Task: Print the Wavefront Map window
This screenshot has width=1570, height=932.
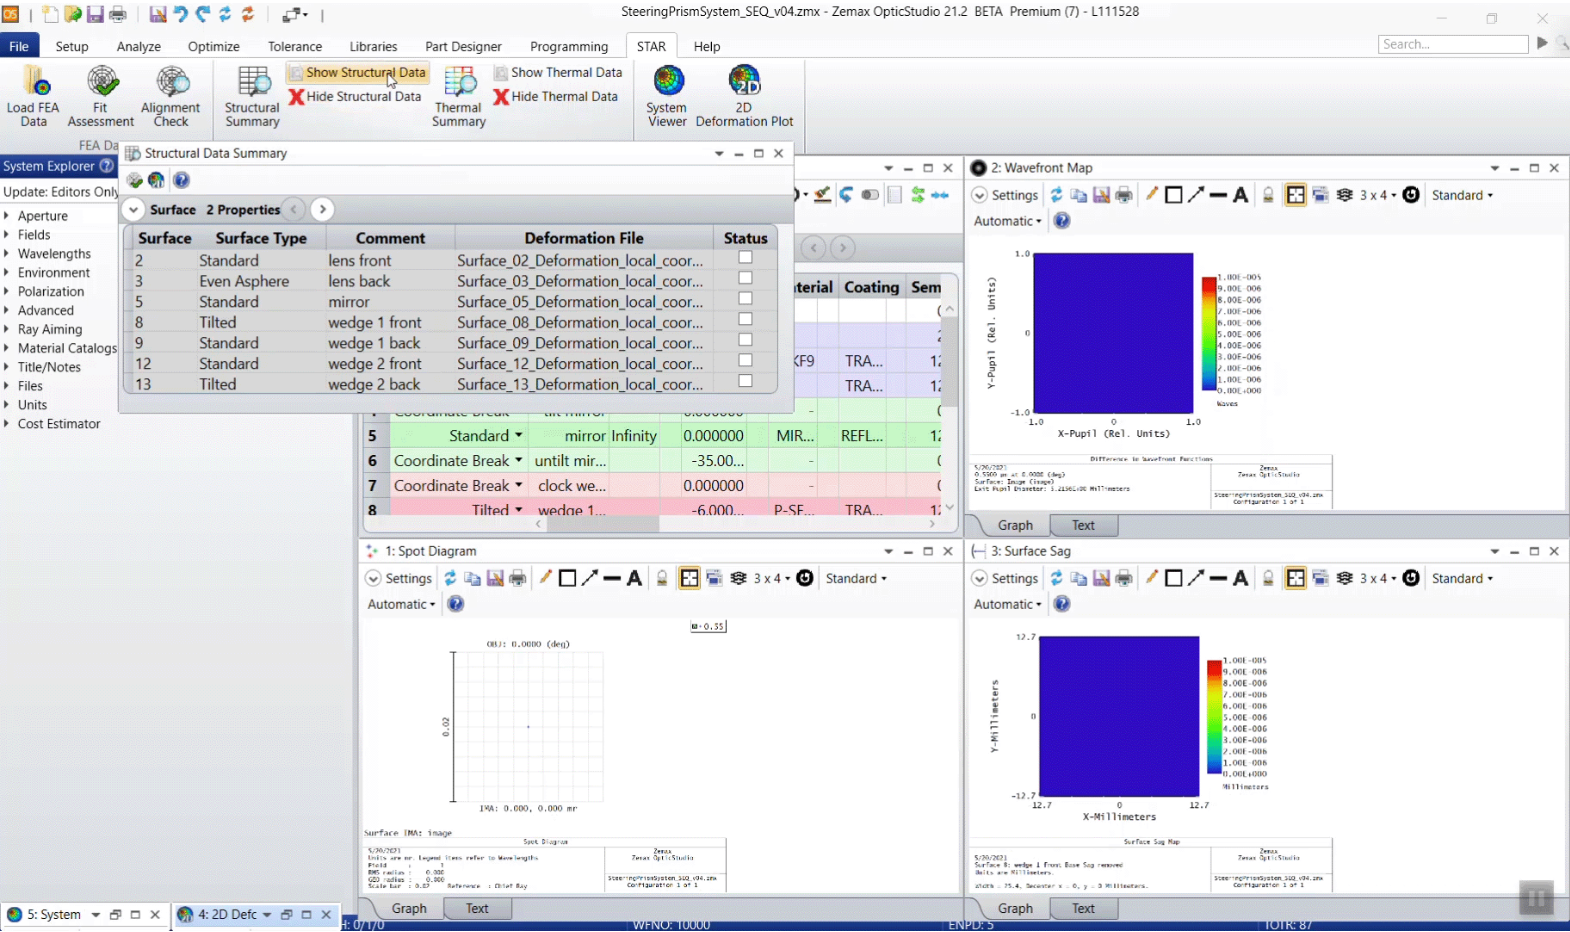Action: (1124, 195)
